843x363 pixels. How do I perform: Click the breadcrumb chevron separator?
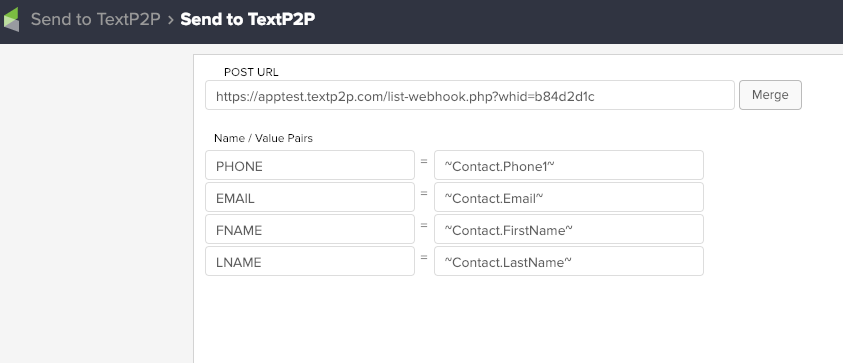pyautogui.click(x=170, y=20)
